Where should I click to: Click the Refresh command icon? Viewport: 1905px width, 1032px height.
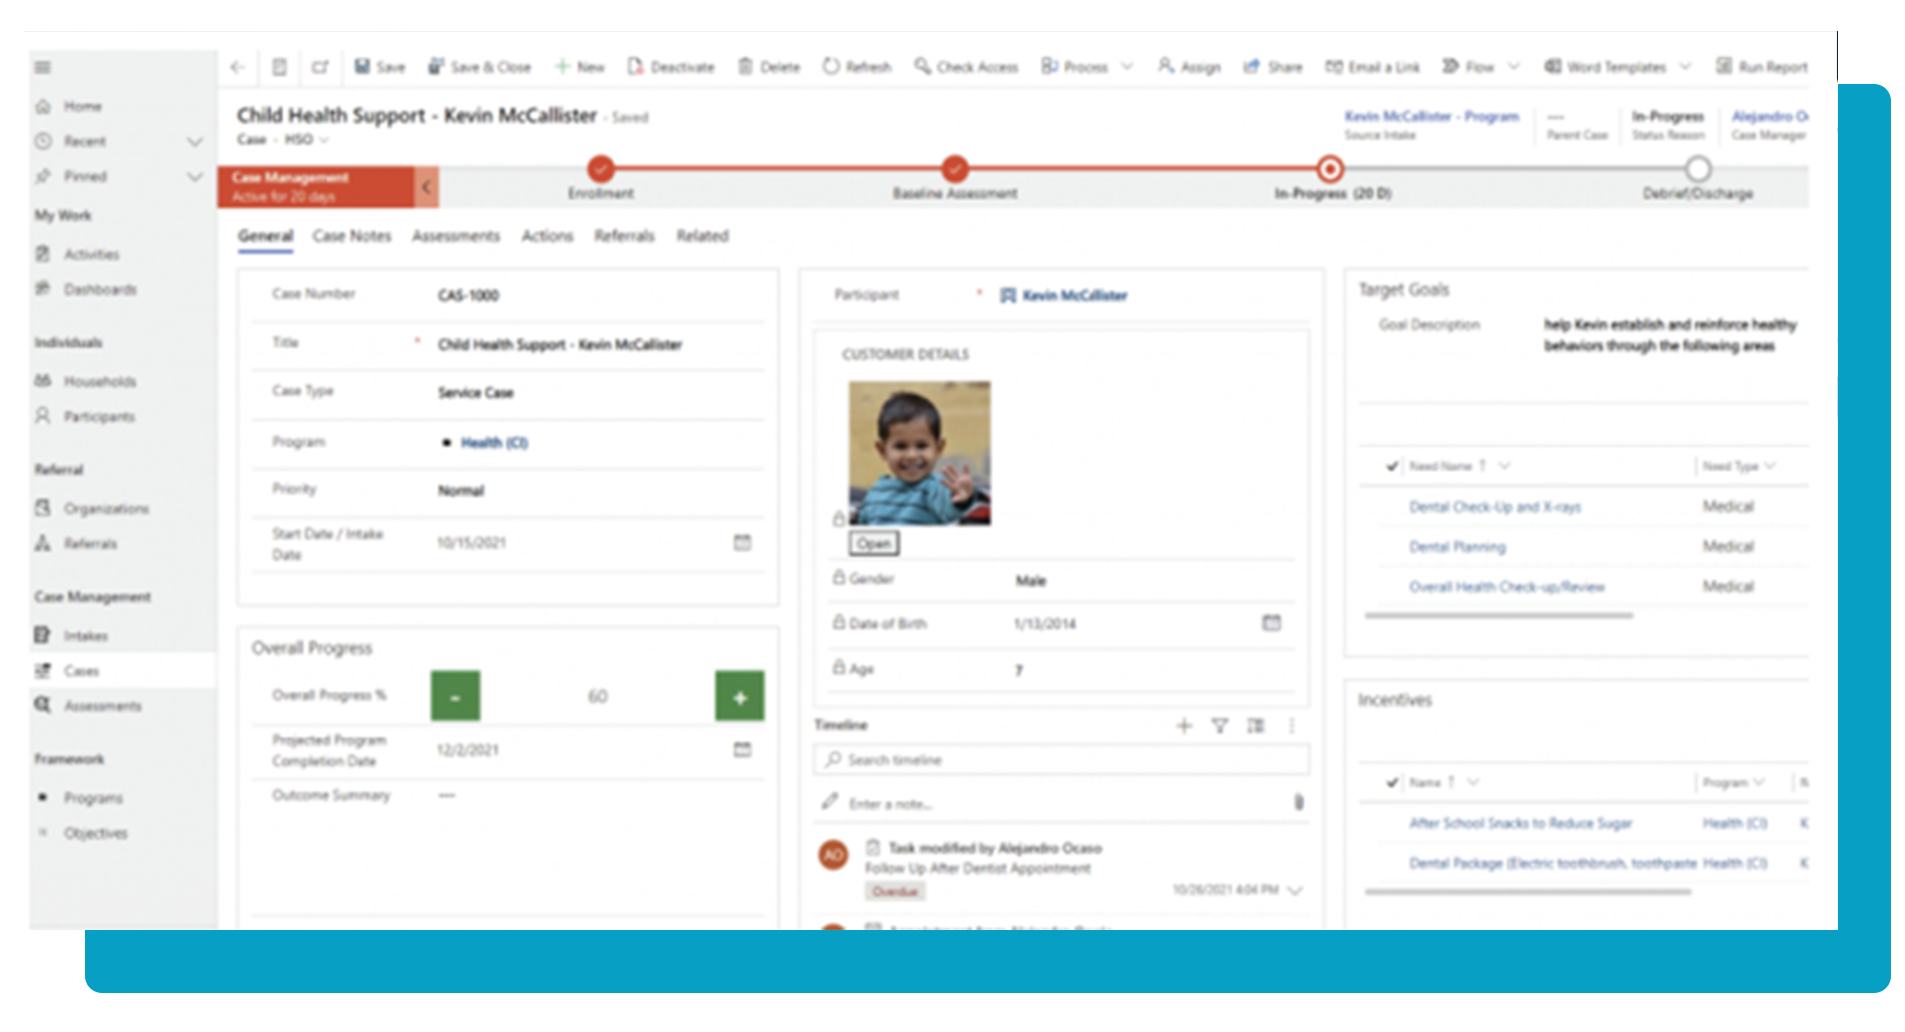click(831, 67)
